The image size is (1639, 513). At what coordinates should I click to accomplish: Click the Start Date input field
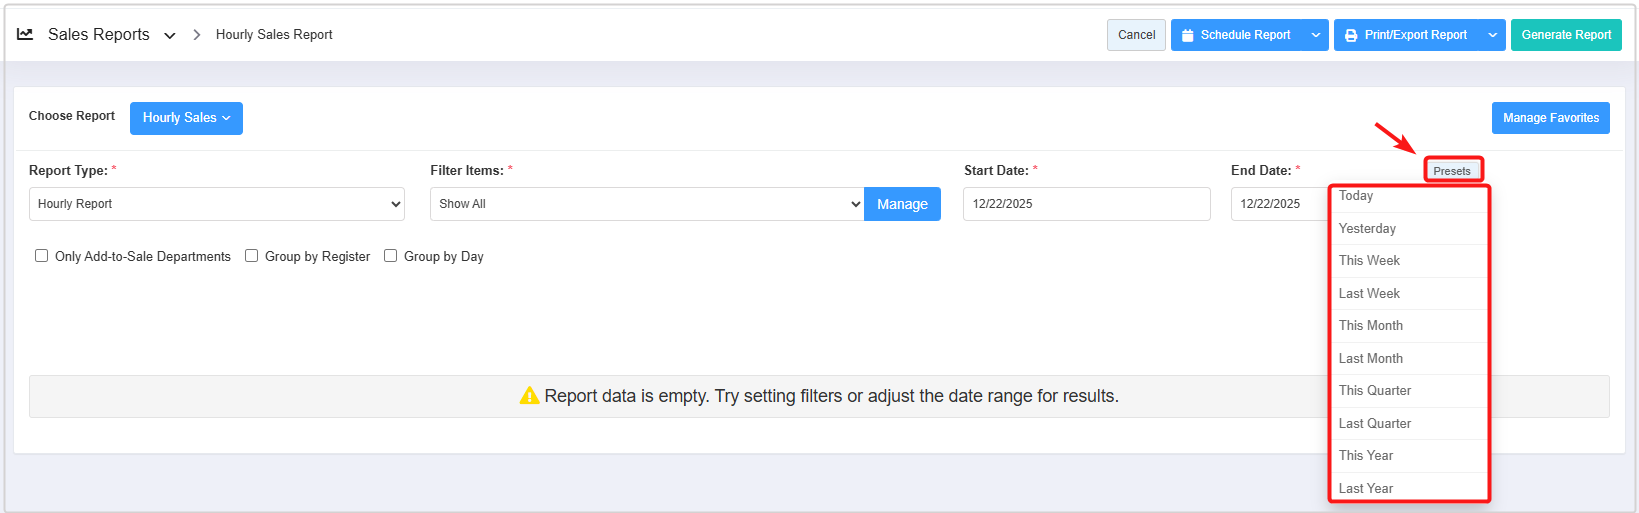[x=1086, y=204]
